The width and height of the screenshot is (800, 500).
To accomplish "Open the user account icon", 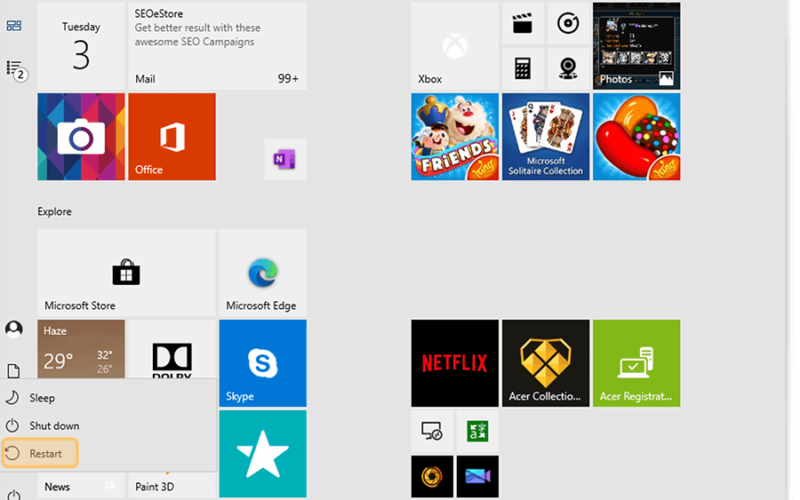I will click(14, 329).
